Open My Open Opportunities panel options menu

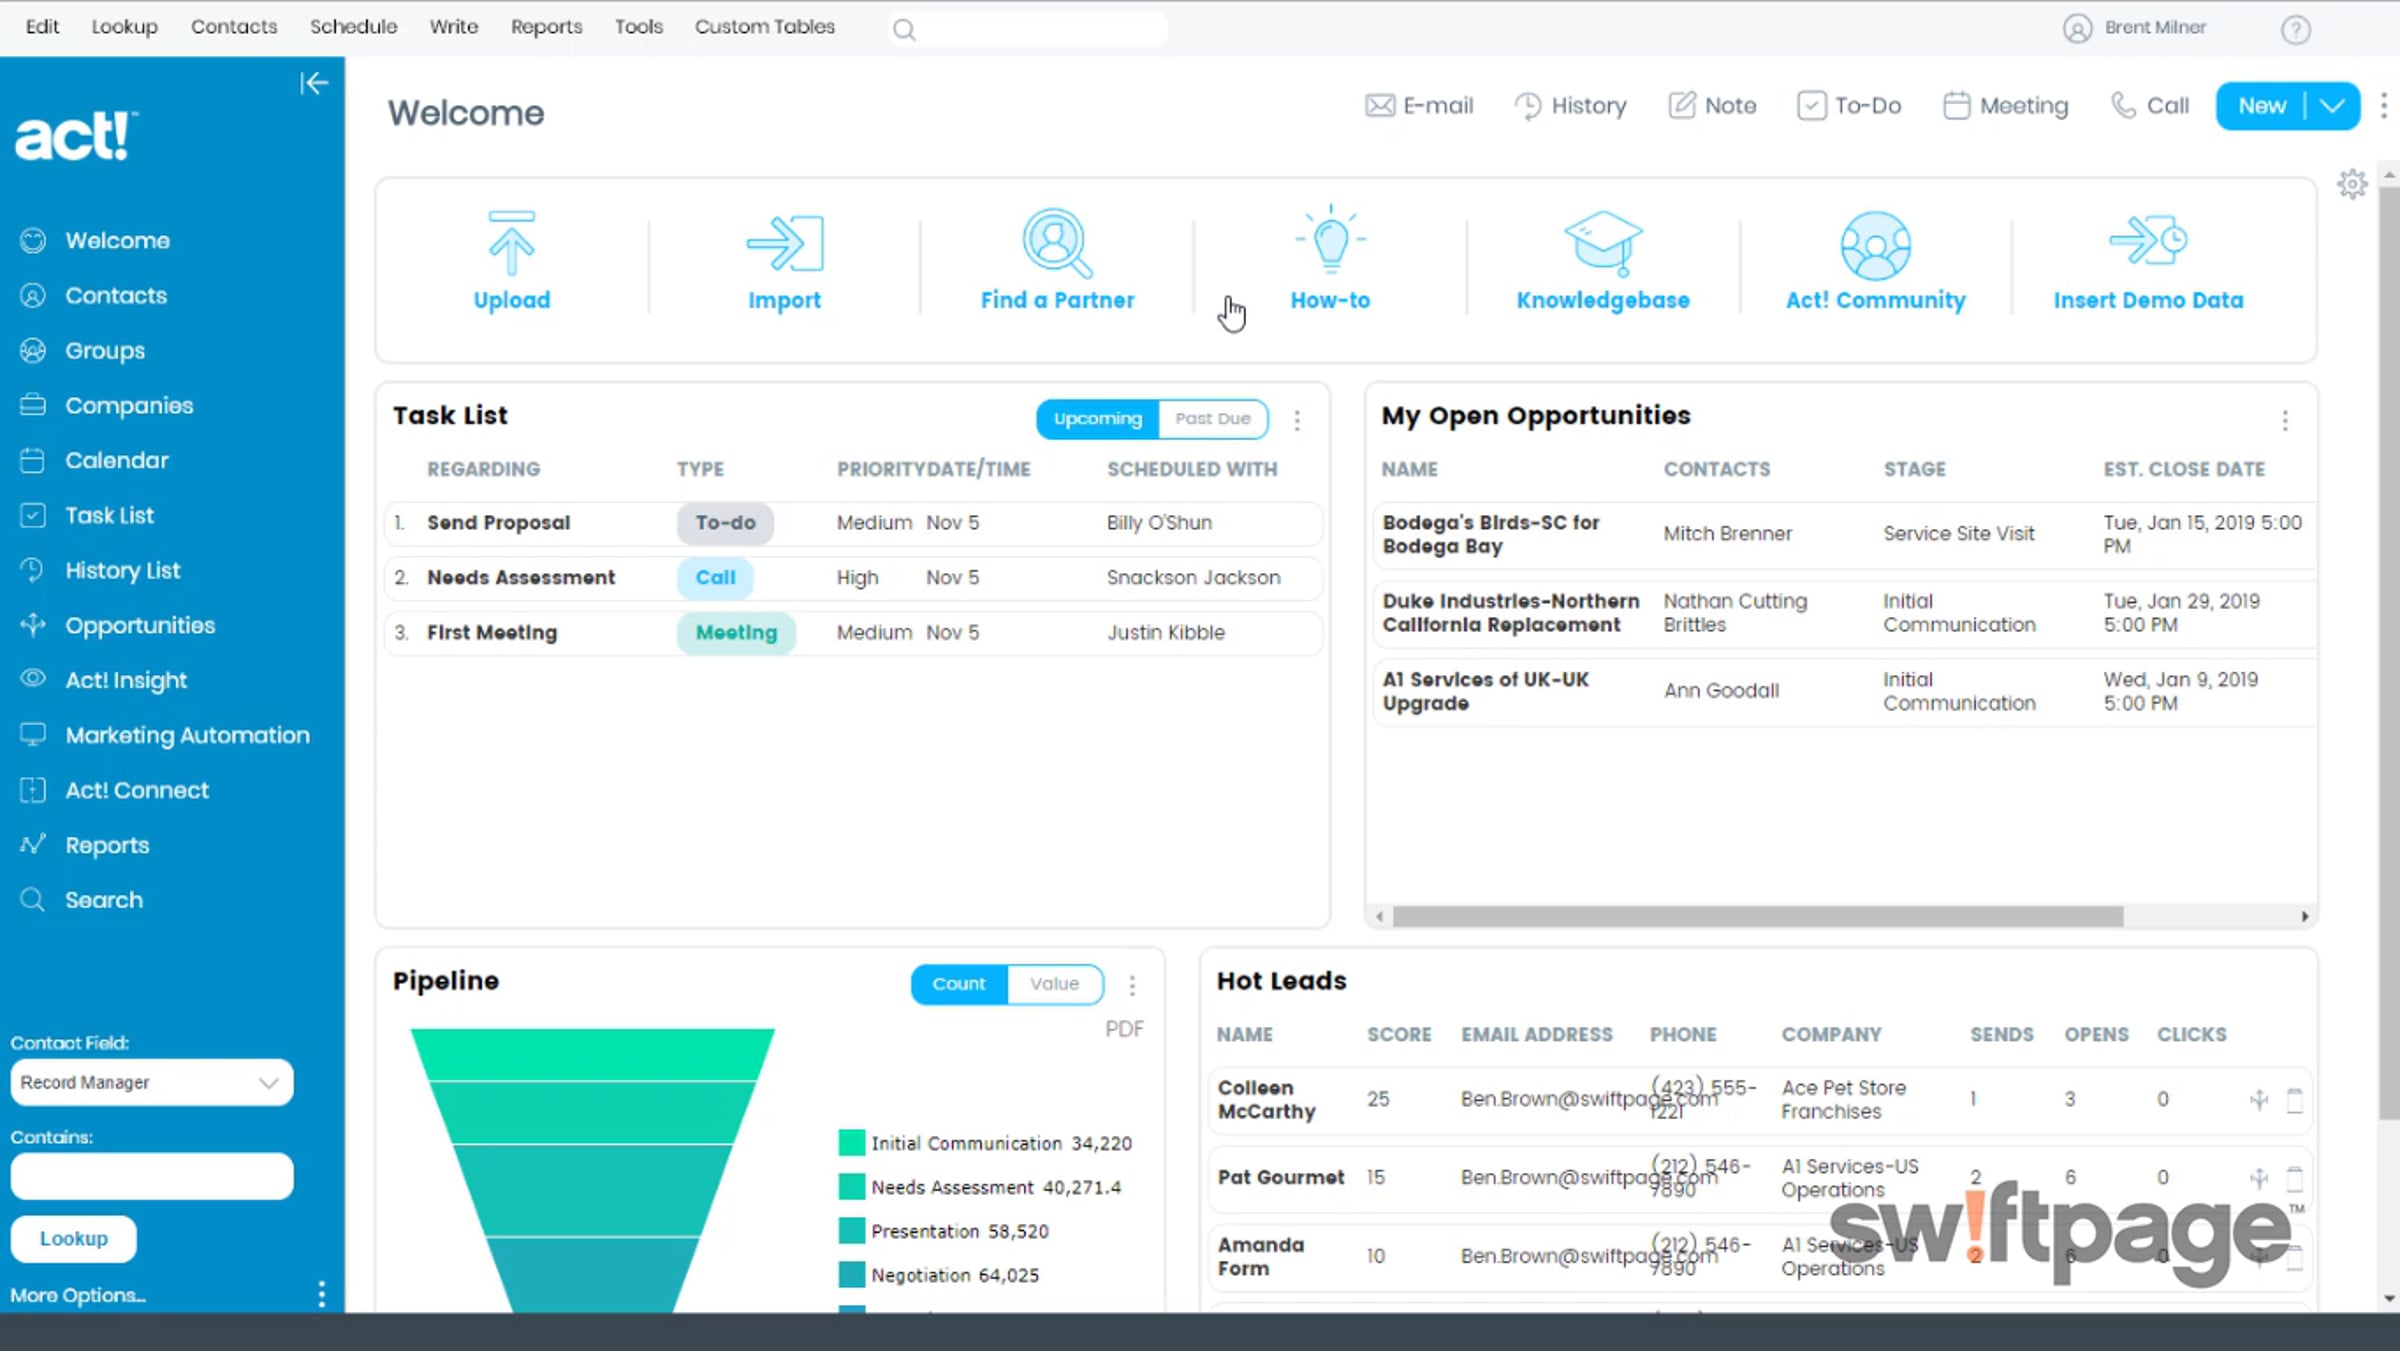[2285, 420]
